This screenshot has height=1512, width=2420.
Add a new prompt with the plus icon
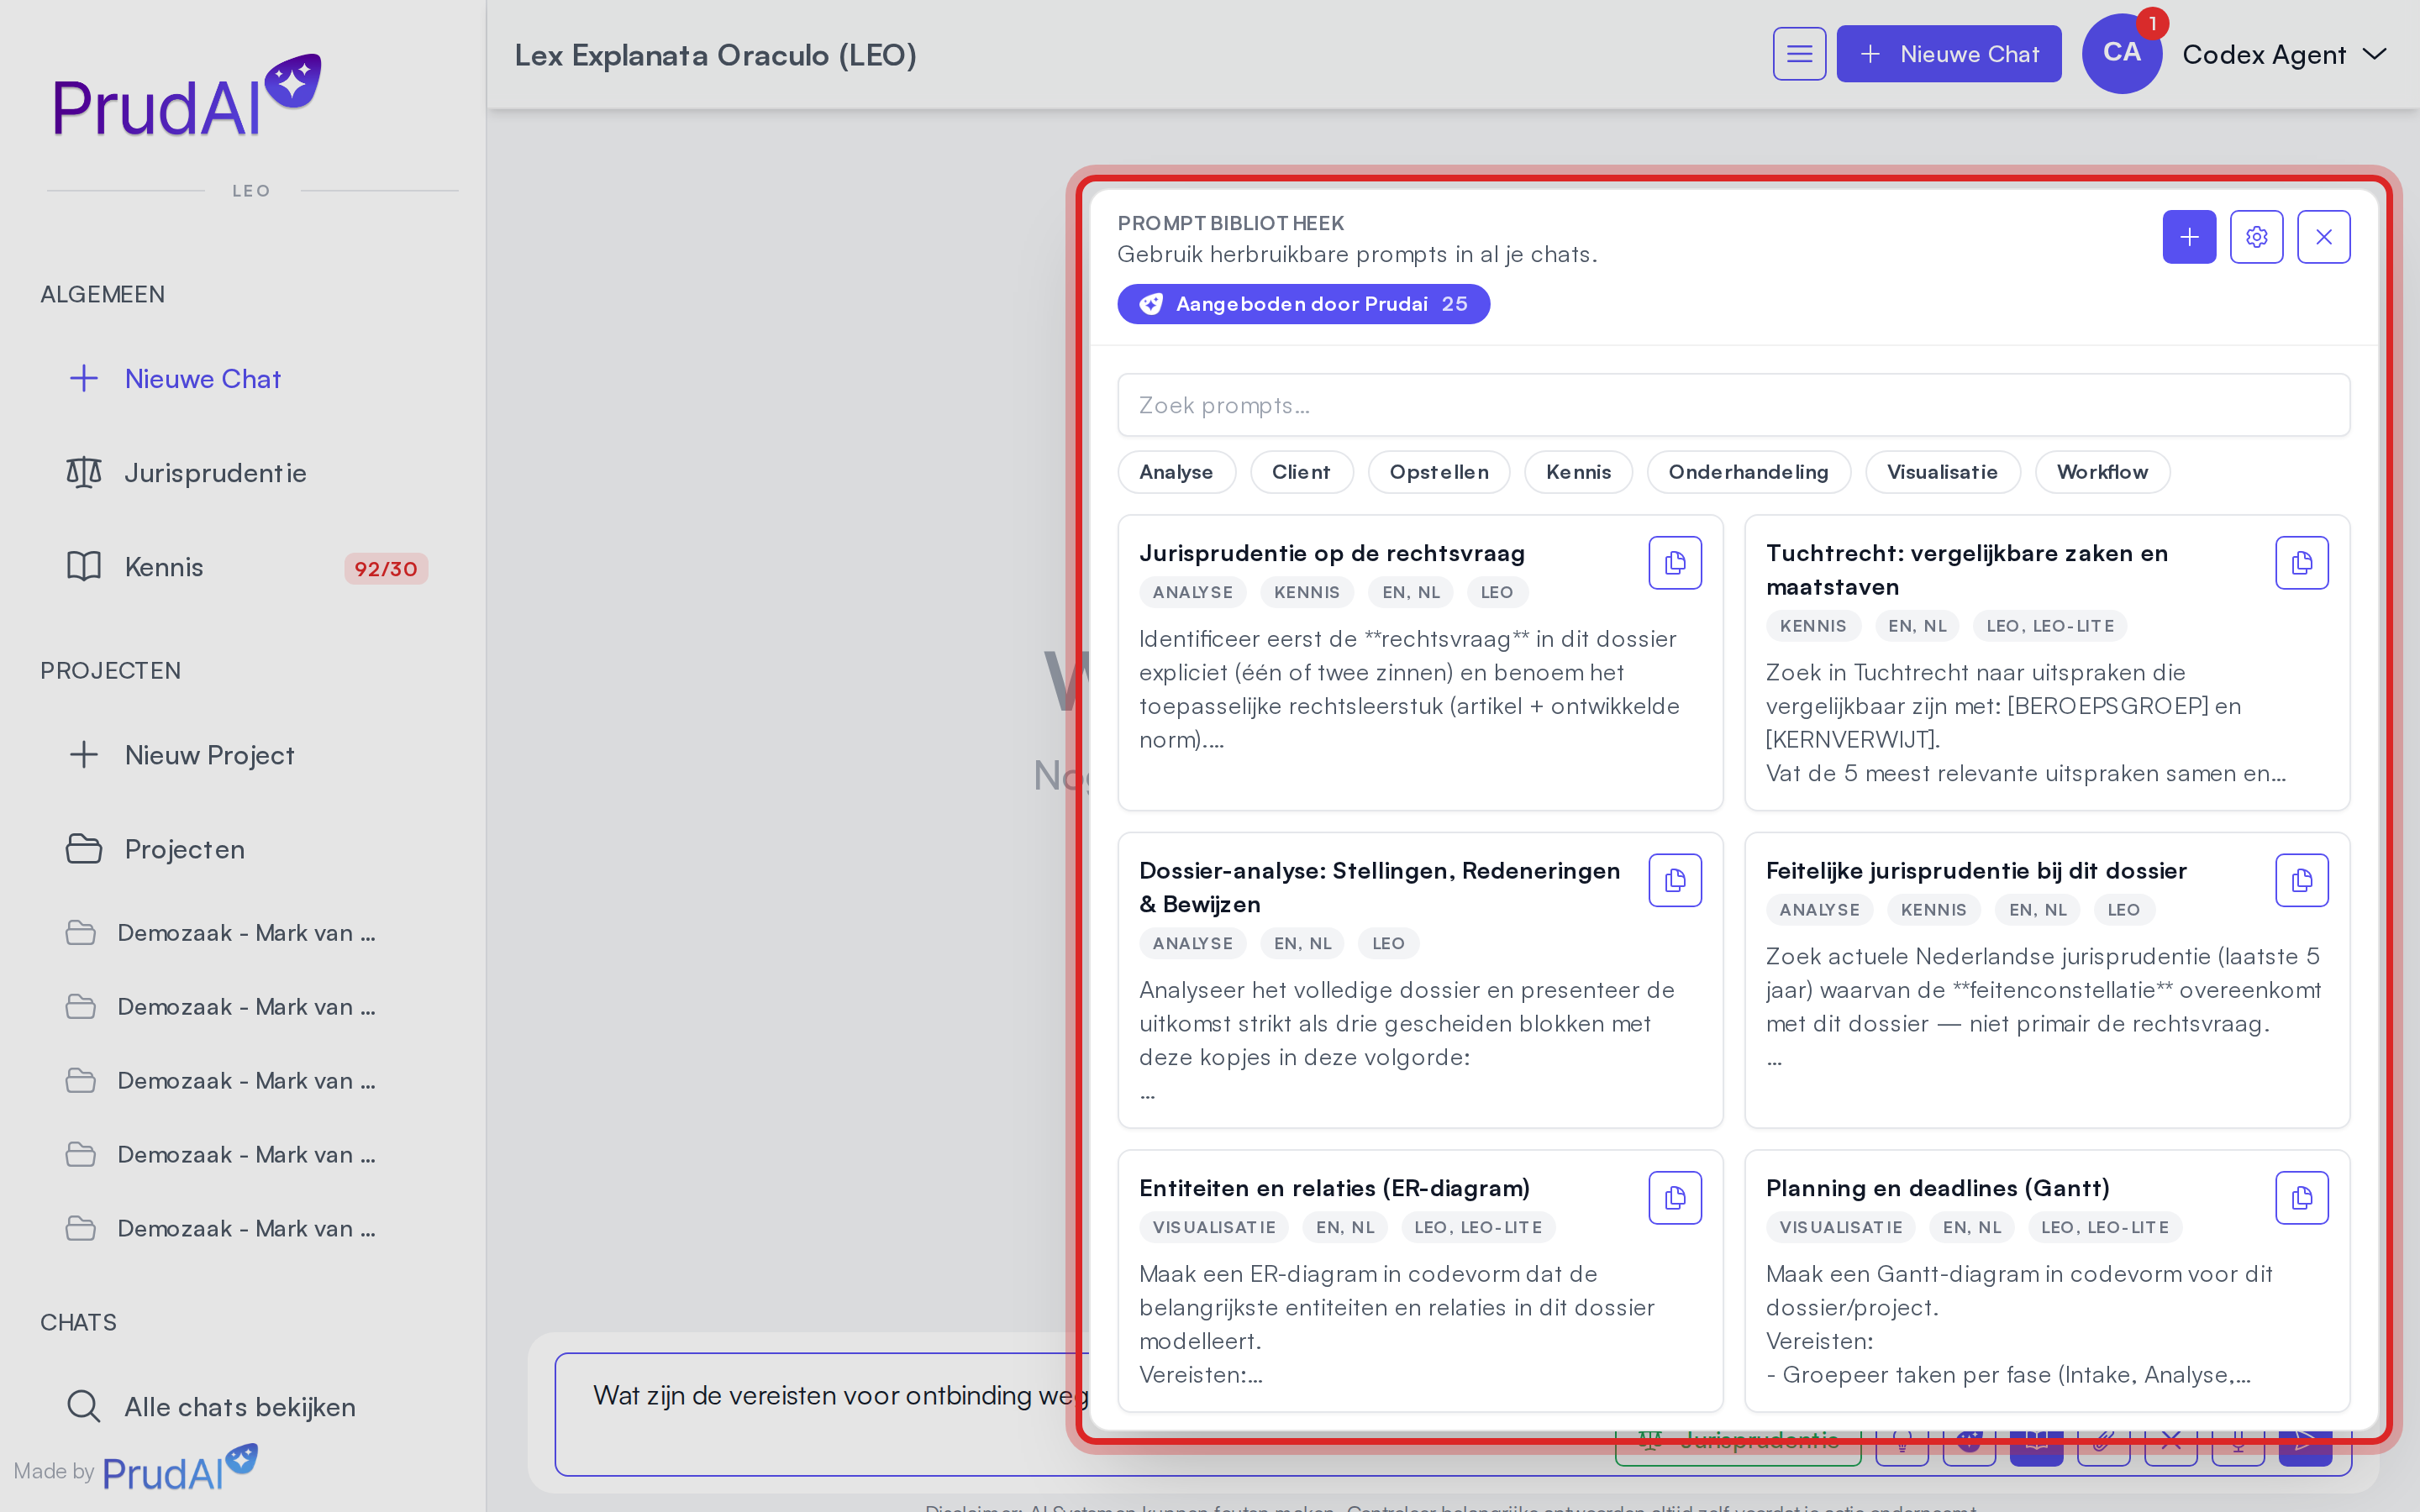2189,237
